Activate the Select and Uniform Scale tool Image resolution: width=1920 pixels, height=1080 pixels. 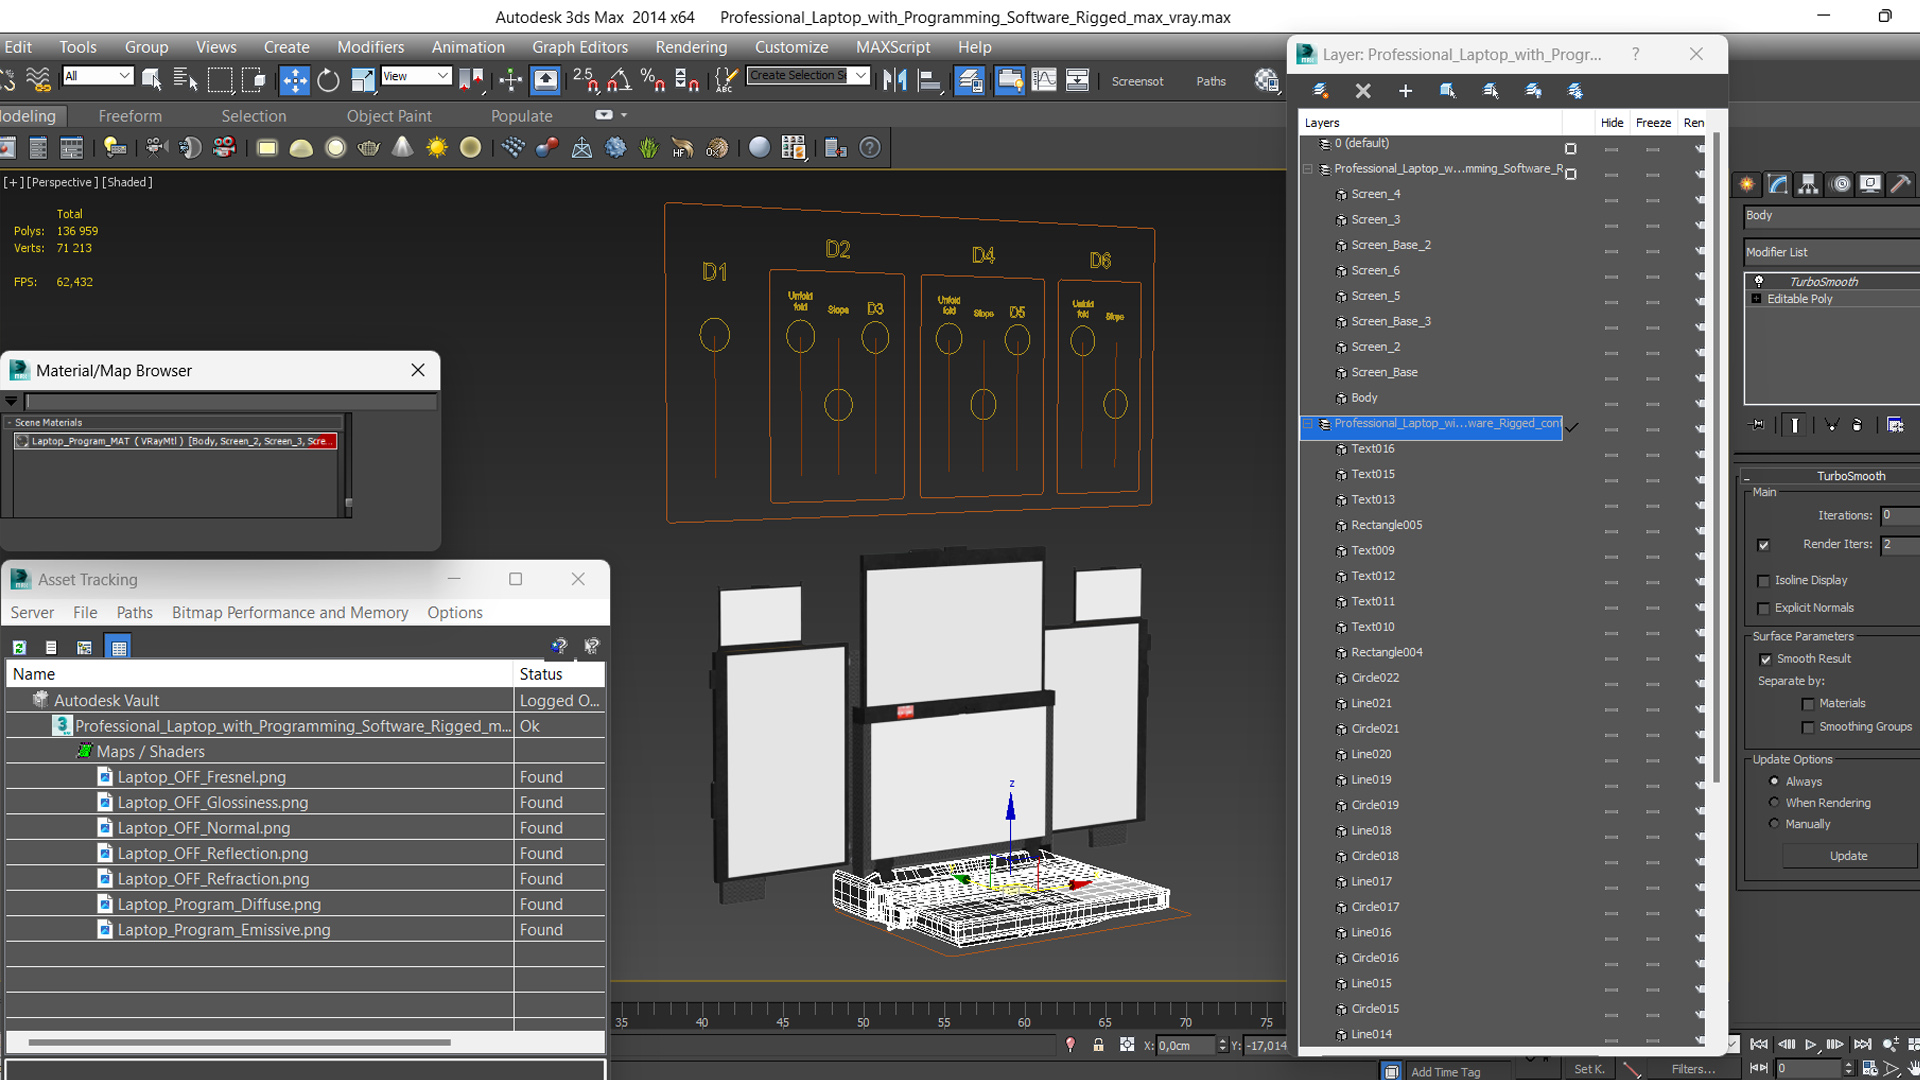click(x=362, y=80)
